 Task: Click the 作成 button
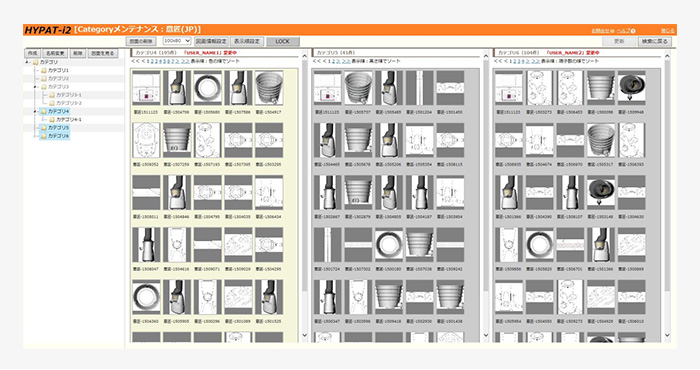[32, 53]
